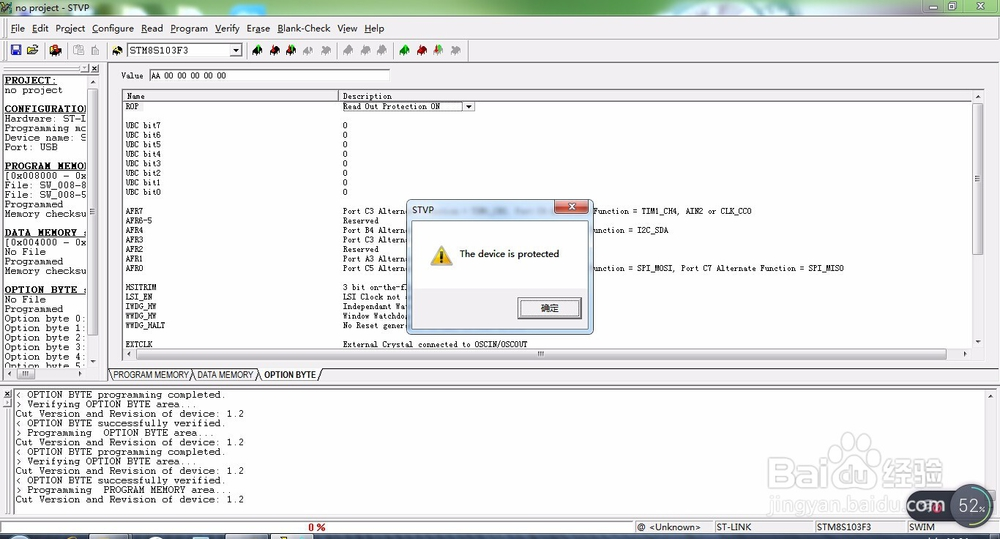
Task: Click the project panel horizontal scrollbar thumb
Action: coord(24,374)
